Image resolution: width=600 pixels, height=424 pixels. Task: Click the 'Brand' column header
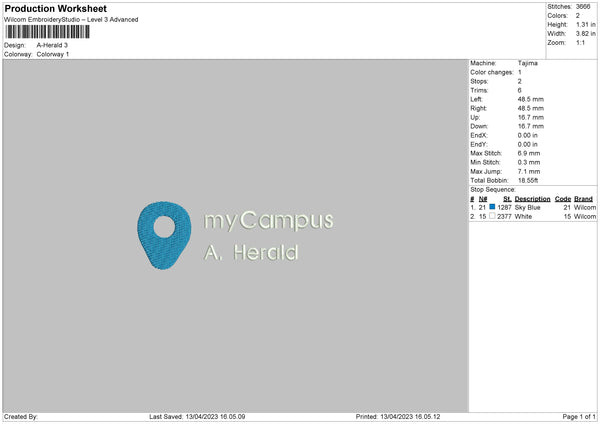(x=584, y=199)
